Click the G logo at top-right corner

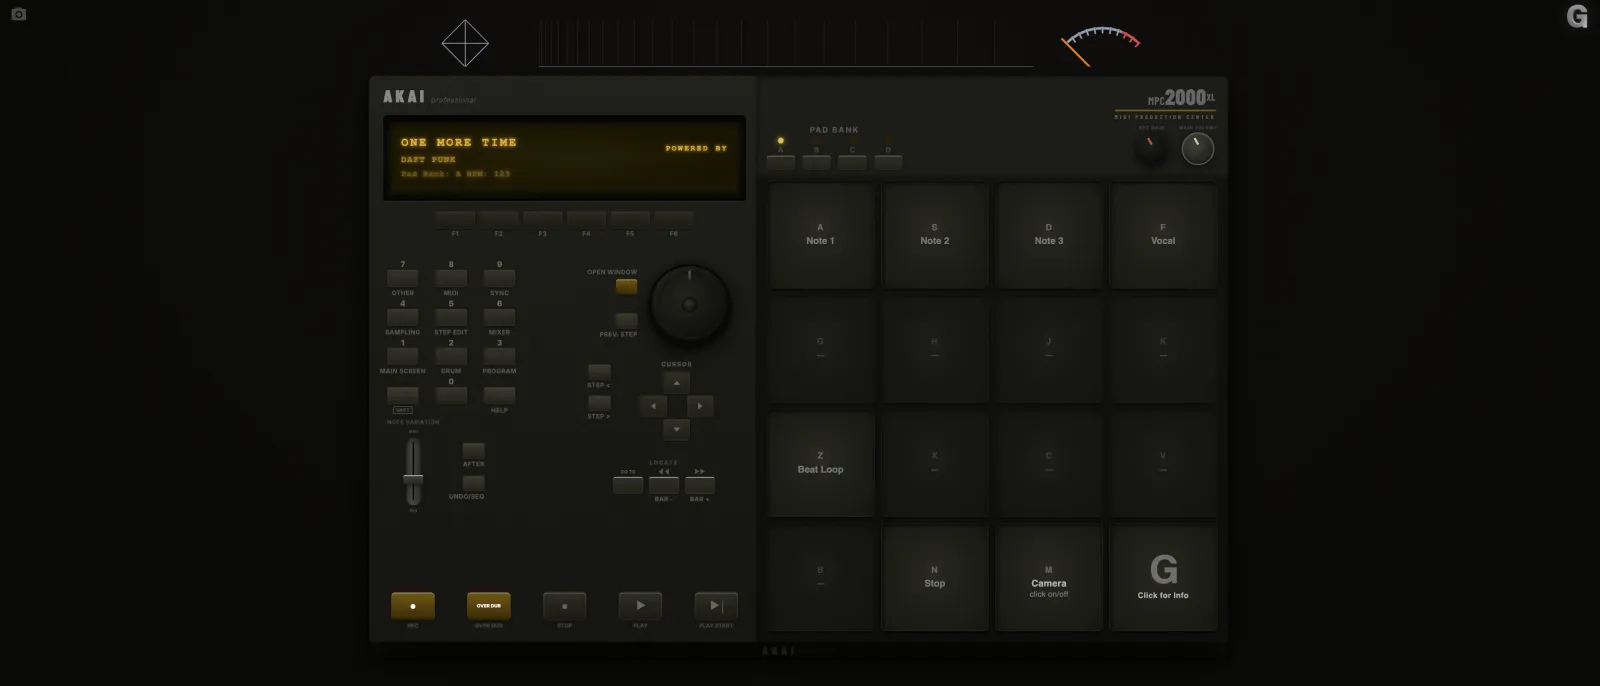tap(1577, 16)
